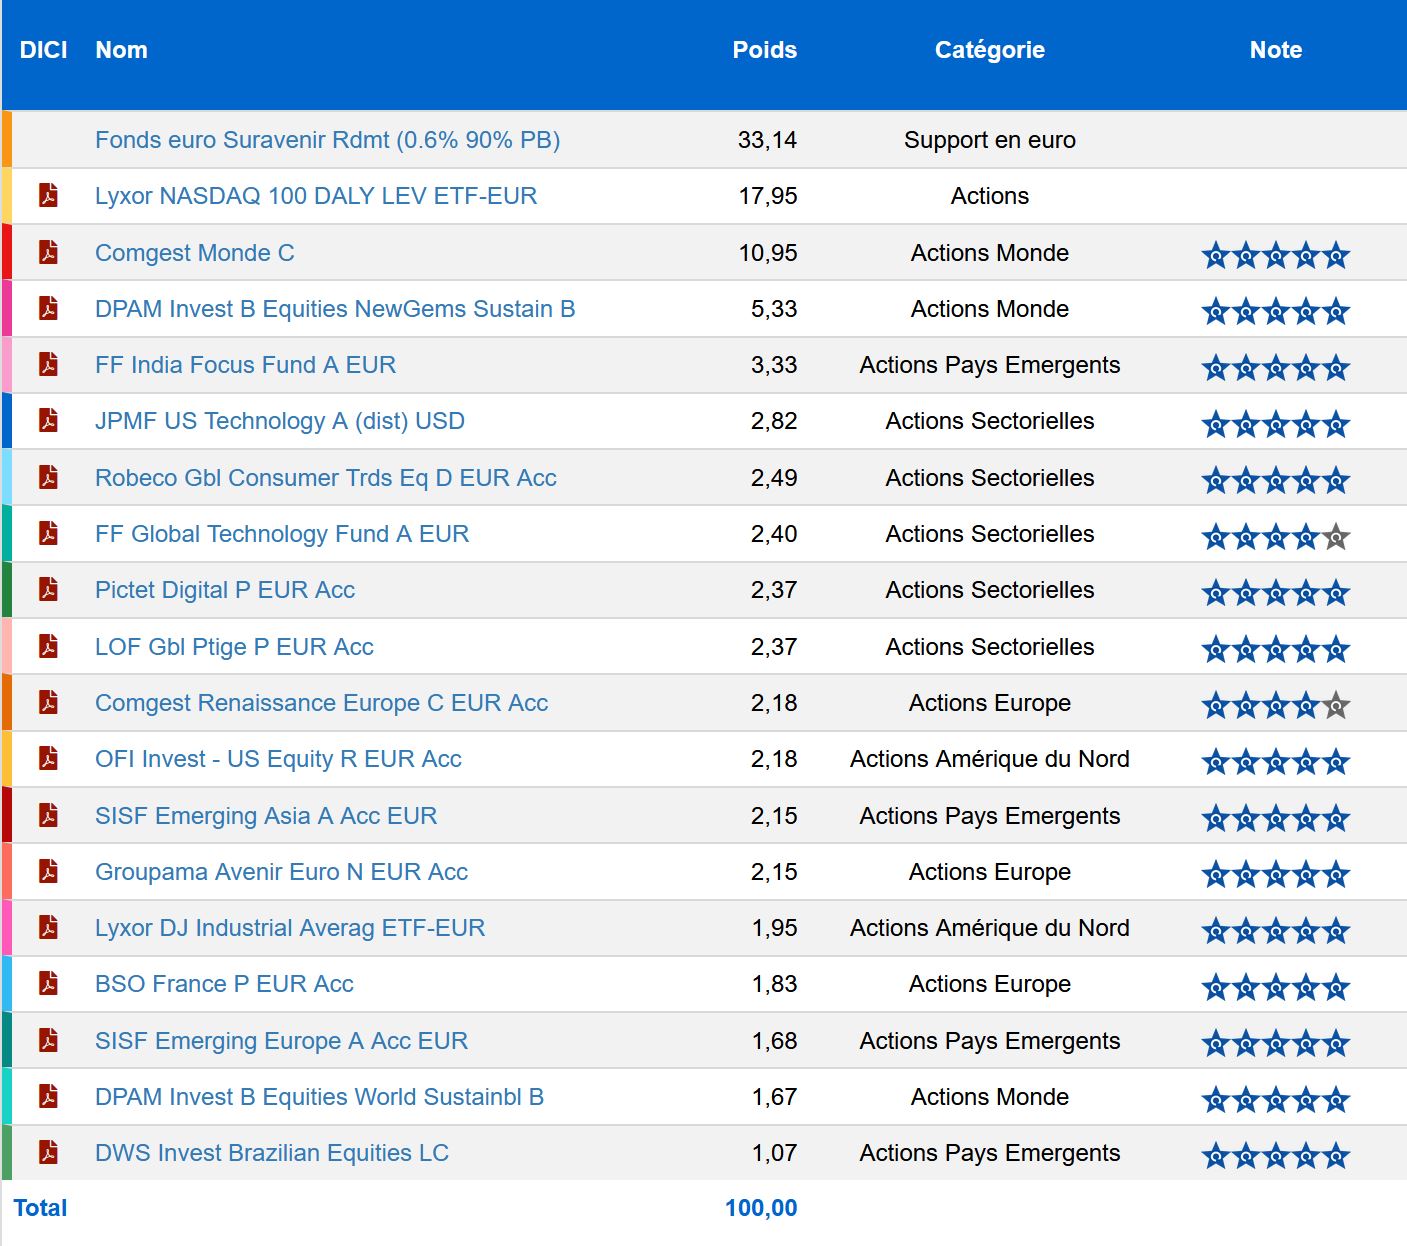Click the DICI column header
Viewport: 1407px width, 1246px height.
click(x=43, y=50)
